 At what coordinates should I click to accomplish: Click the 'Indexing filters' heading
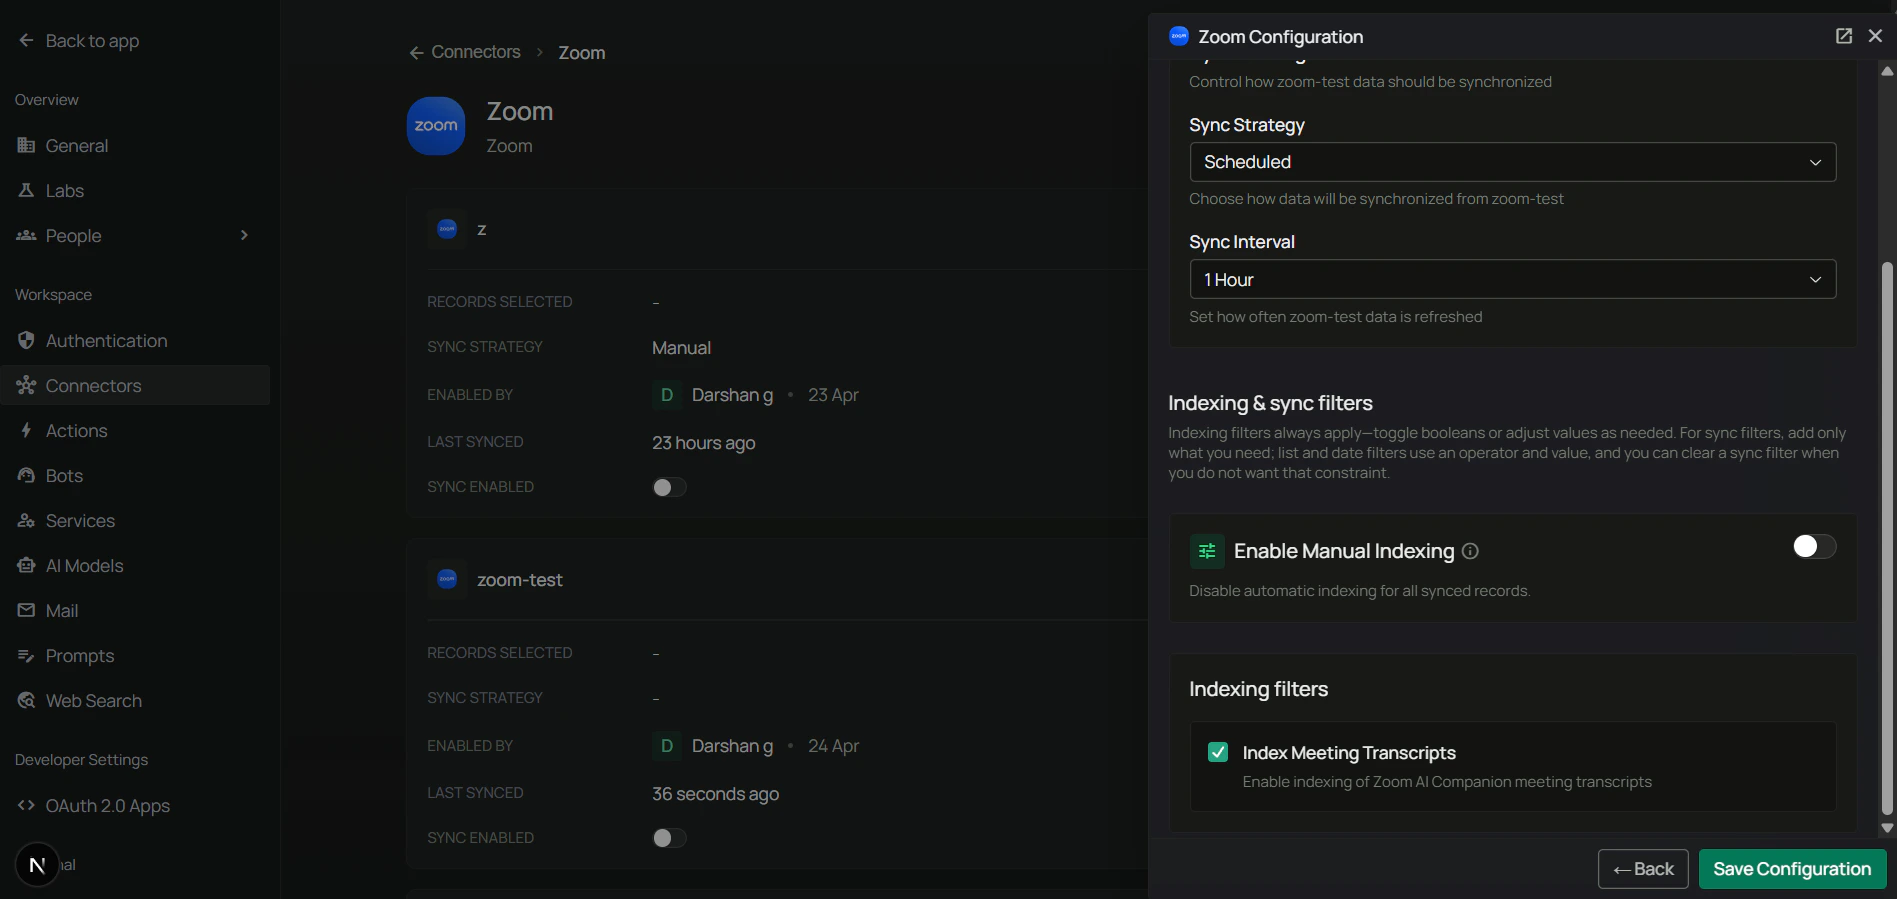coord(1259,689)
